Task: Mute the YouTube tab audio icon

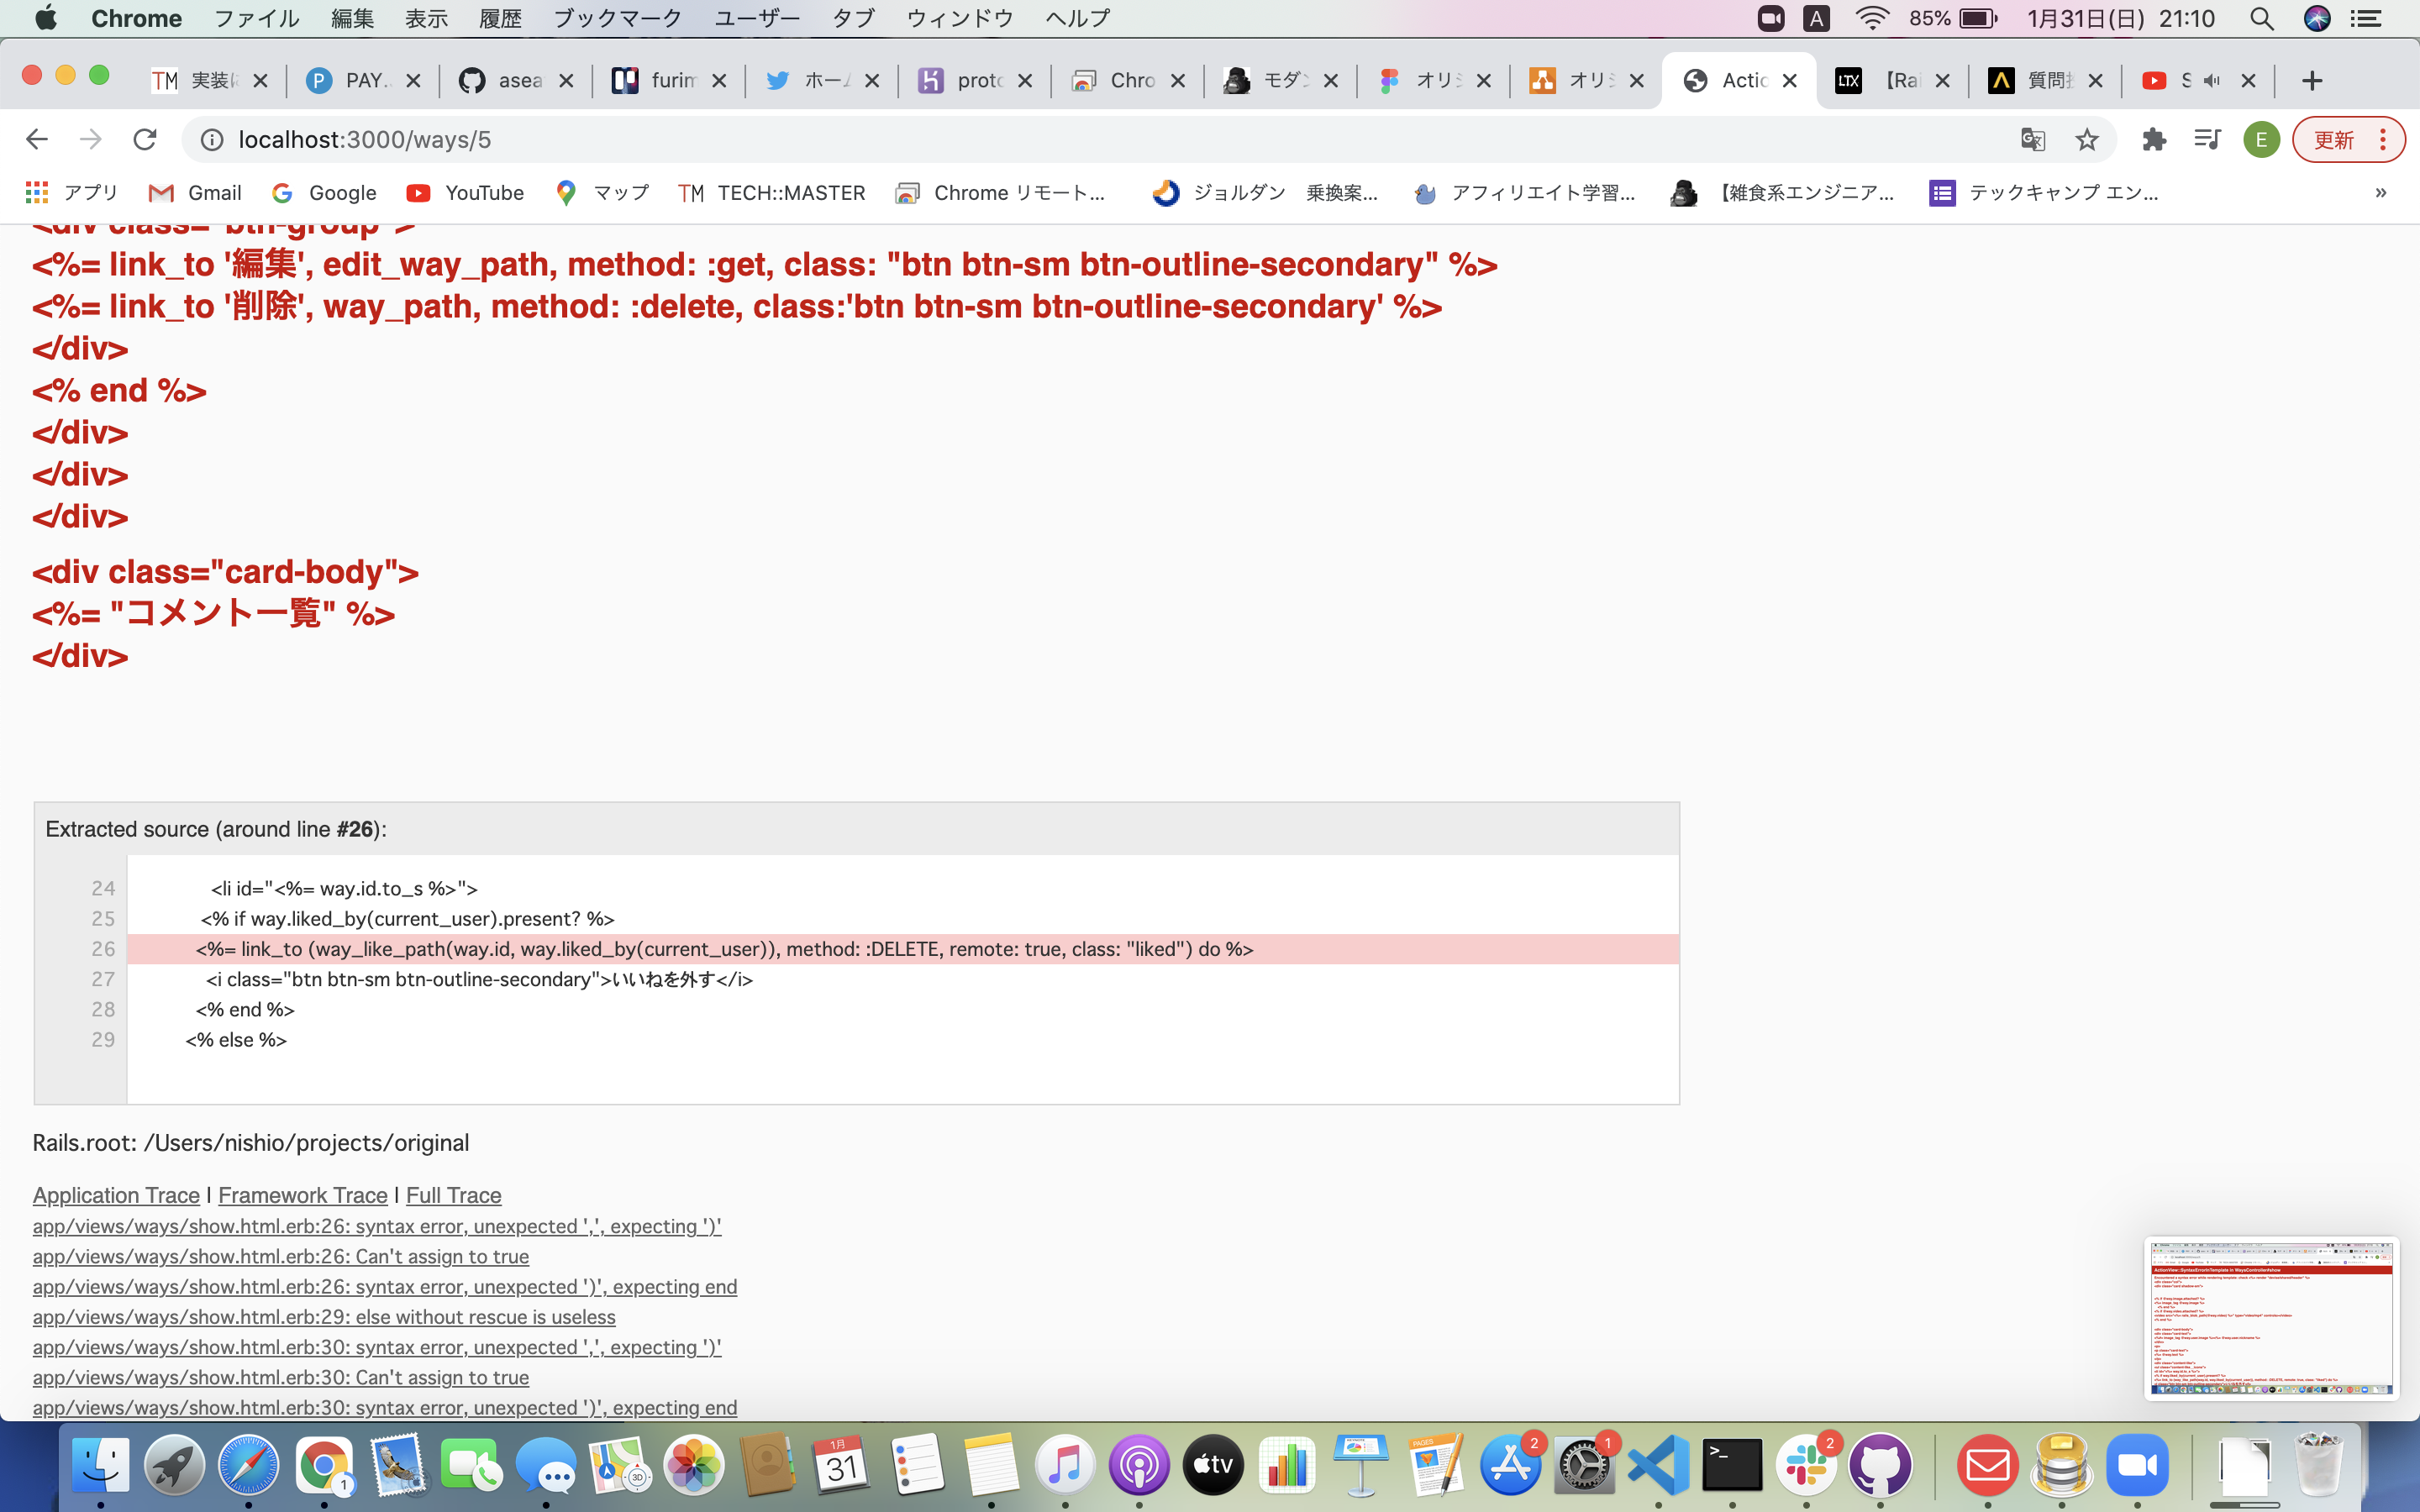Action: click(2211, 80)
